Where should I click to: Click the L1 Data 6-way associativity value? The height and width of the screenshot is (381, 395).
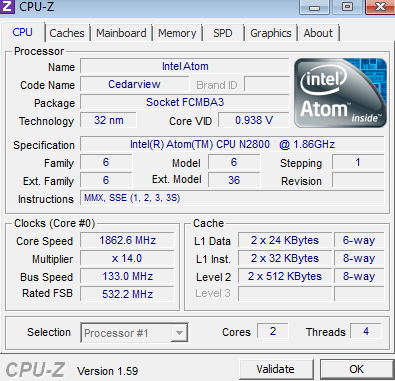pos(359,240)
